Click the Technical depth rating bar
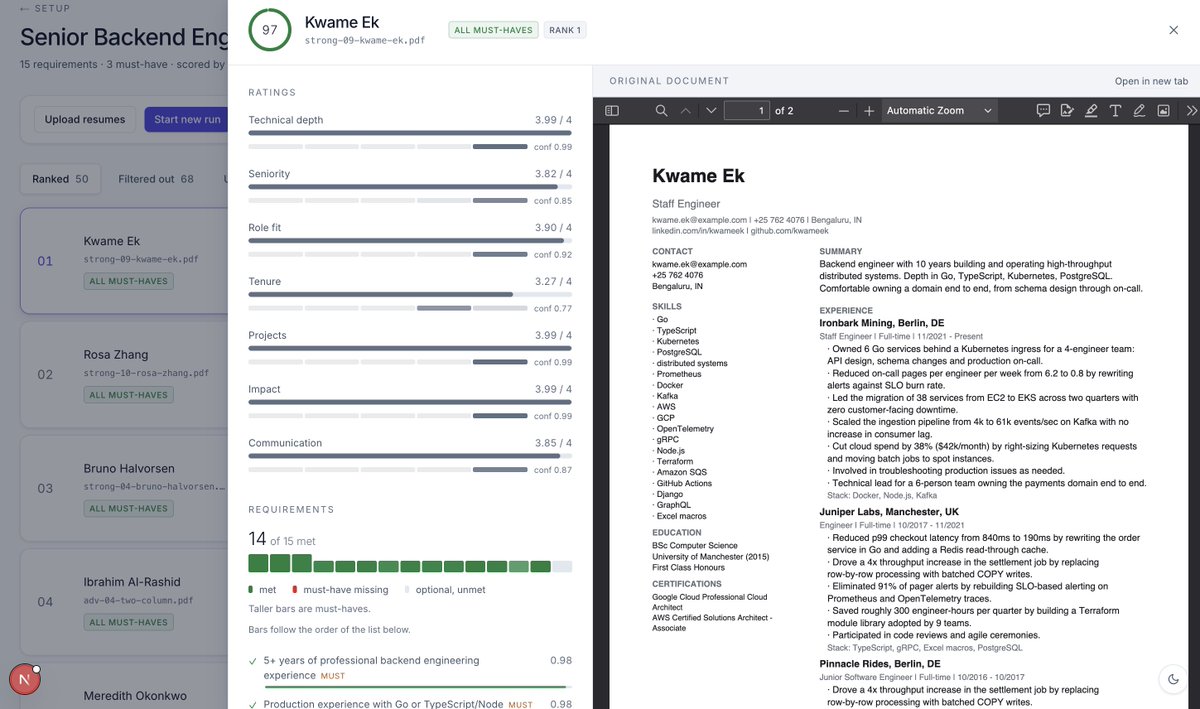Screen dimensions: 1200x709 pyautogui.click(x=410, y=131)
